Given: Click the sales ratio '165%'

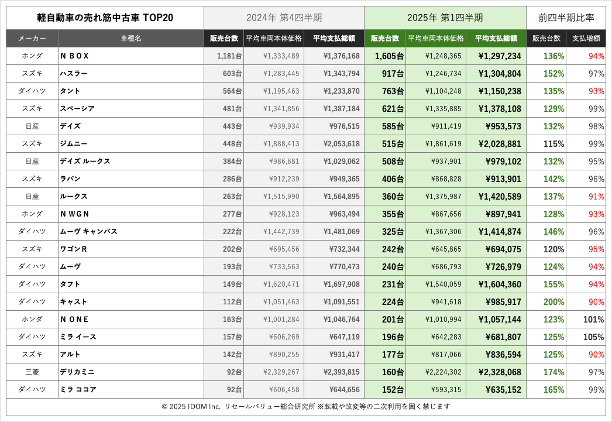Looking at the screenshot, I should coord(553,390).
